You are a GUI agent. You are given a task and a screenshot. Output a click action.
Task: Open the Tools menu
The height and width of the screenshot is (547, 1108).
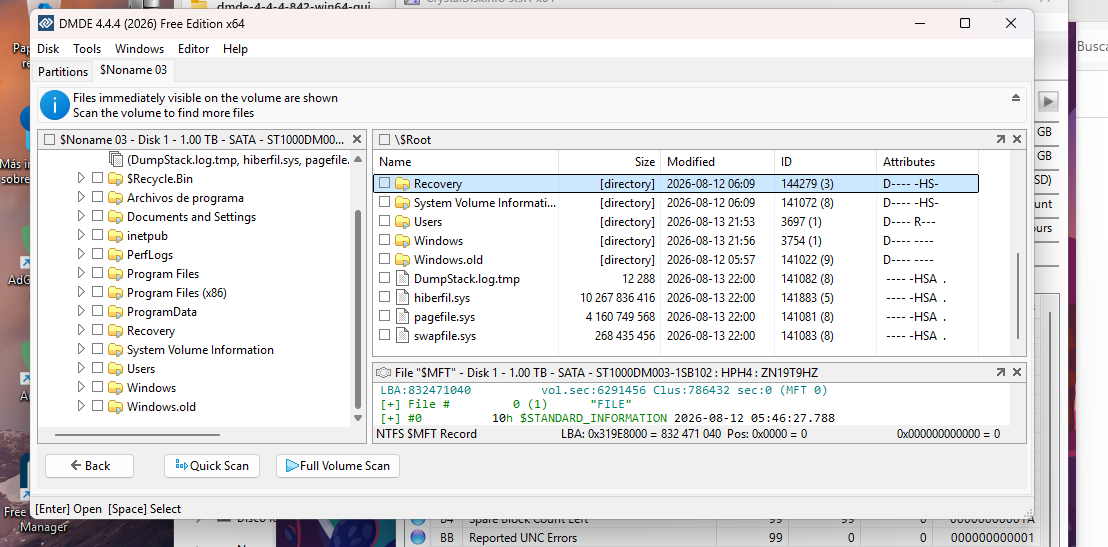87,49
